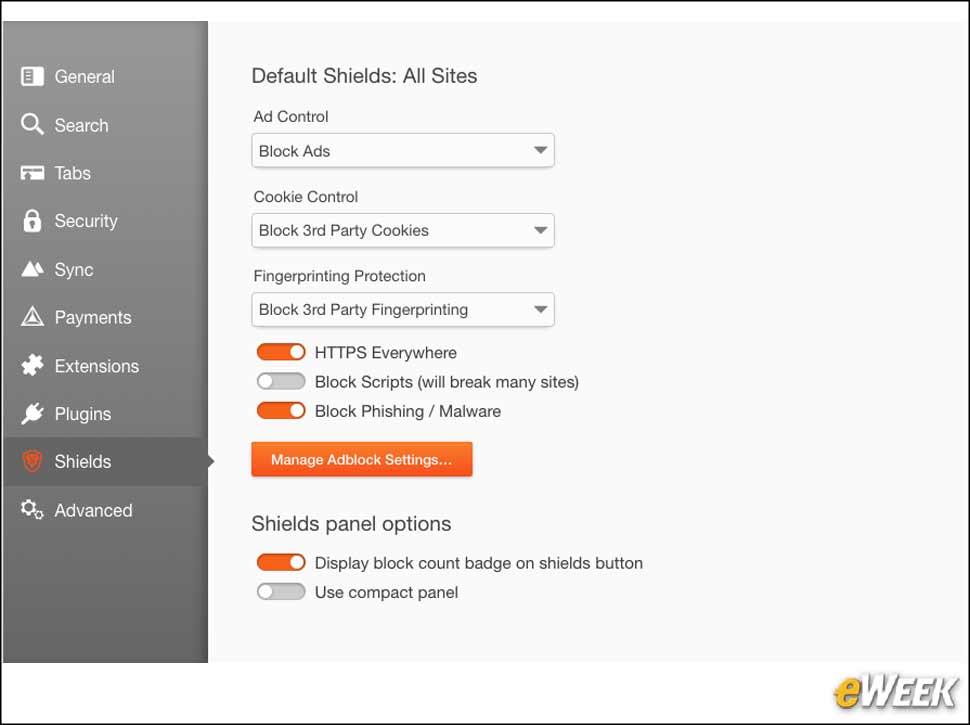Expand the Ad Control dropdown
The image size is (970, 725).
[403, 150]
